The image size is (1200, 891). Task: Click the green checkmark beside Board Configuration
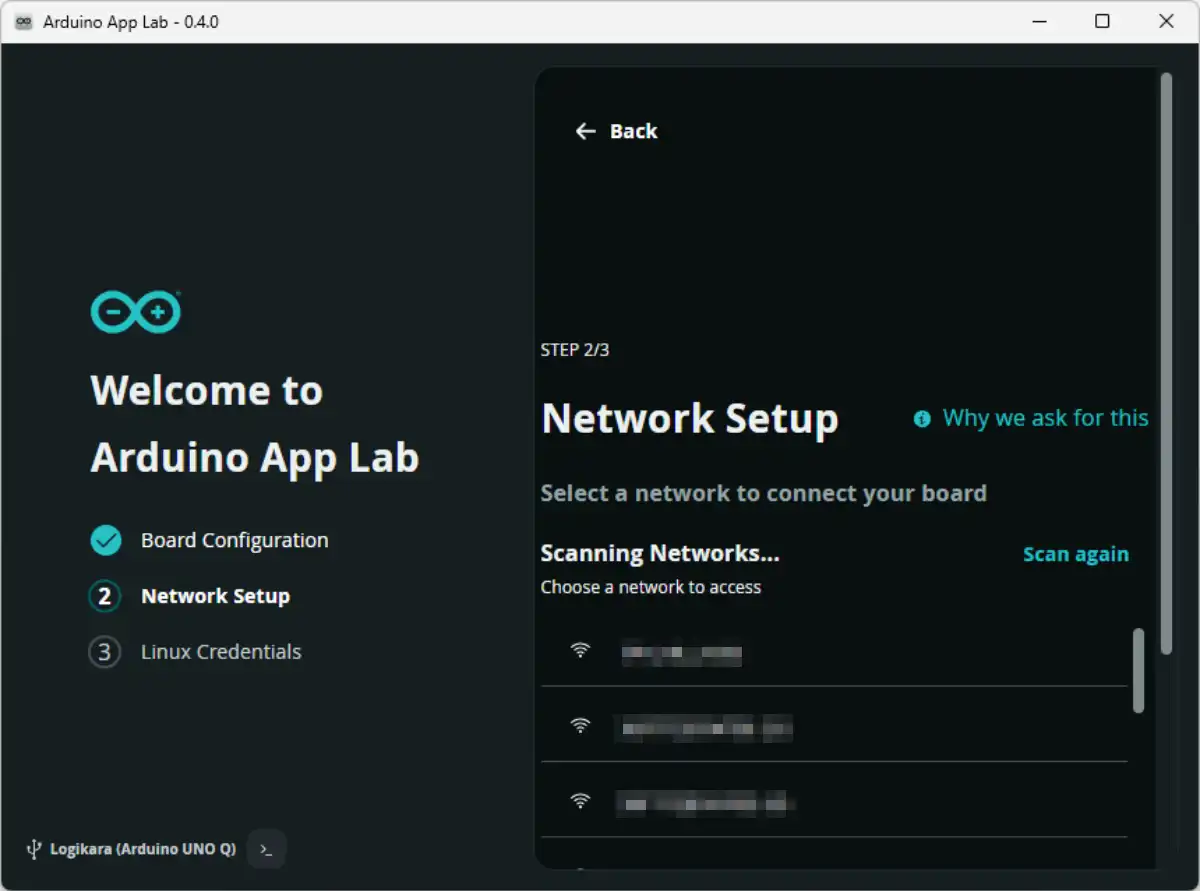(x=105, y=540)
